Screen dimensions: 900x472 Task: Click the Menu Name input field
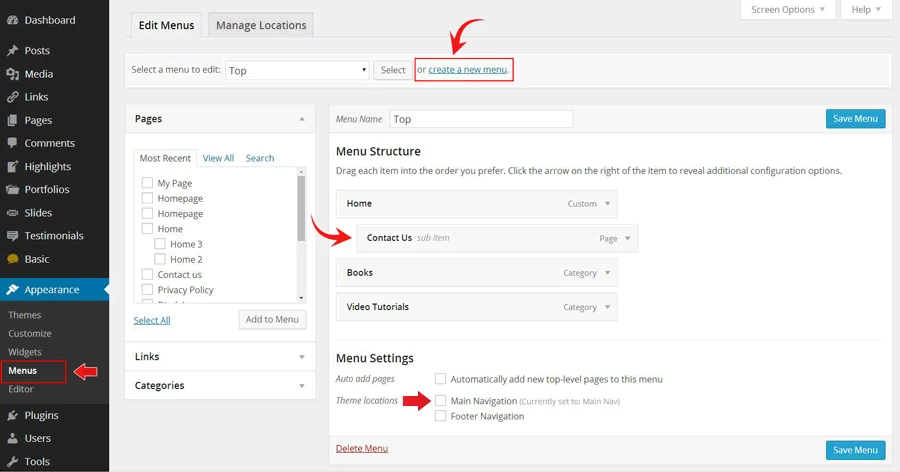pos(481,119)
